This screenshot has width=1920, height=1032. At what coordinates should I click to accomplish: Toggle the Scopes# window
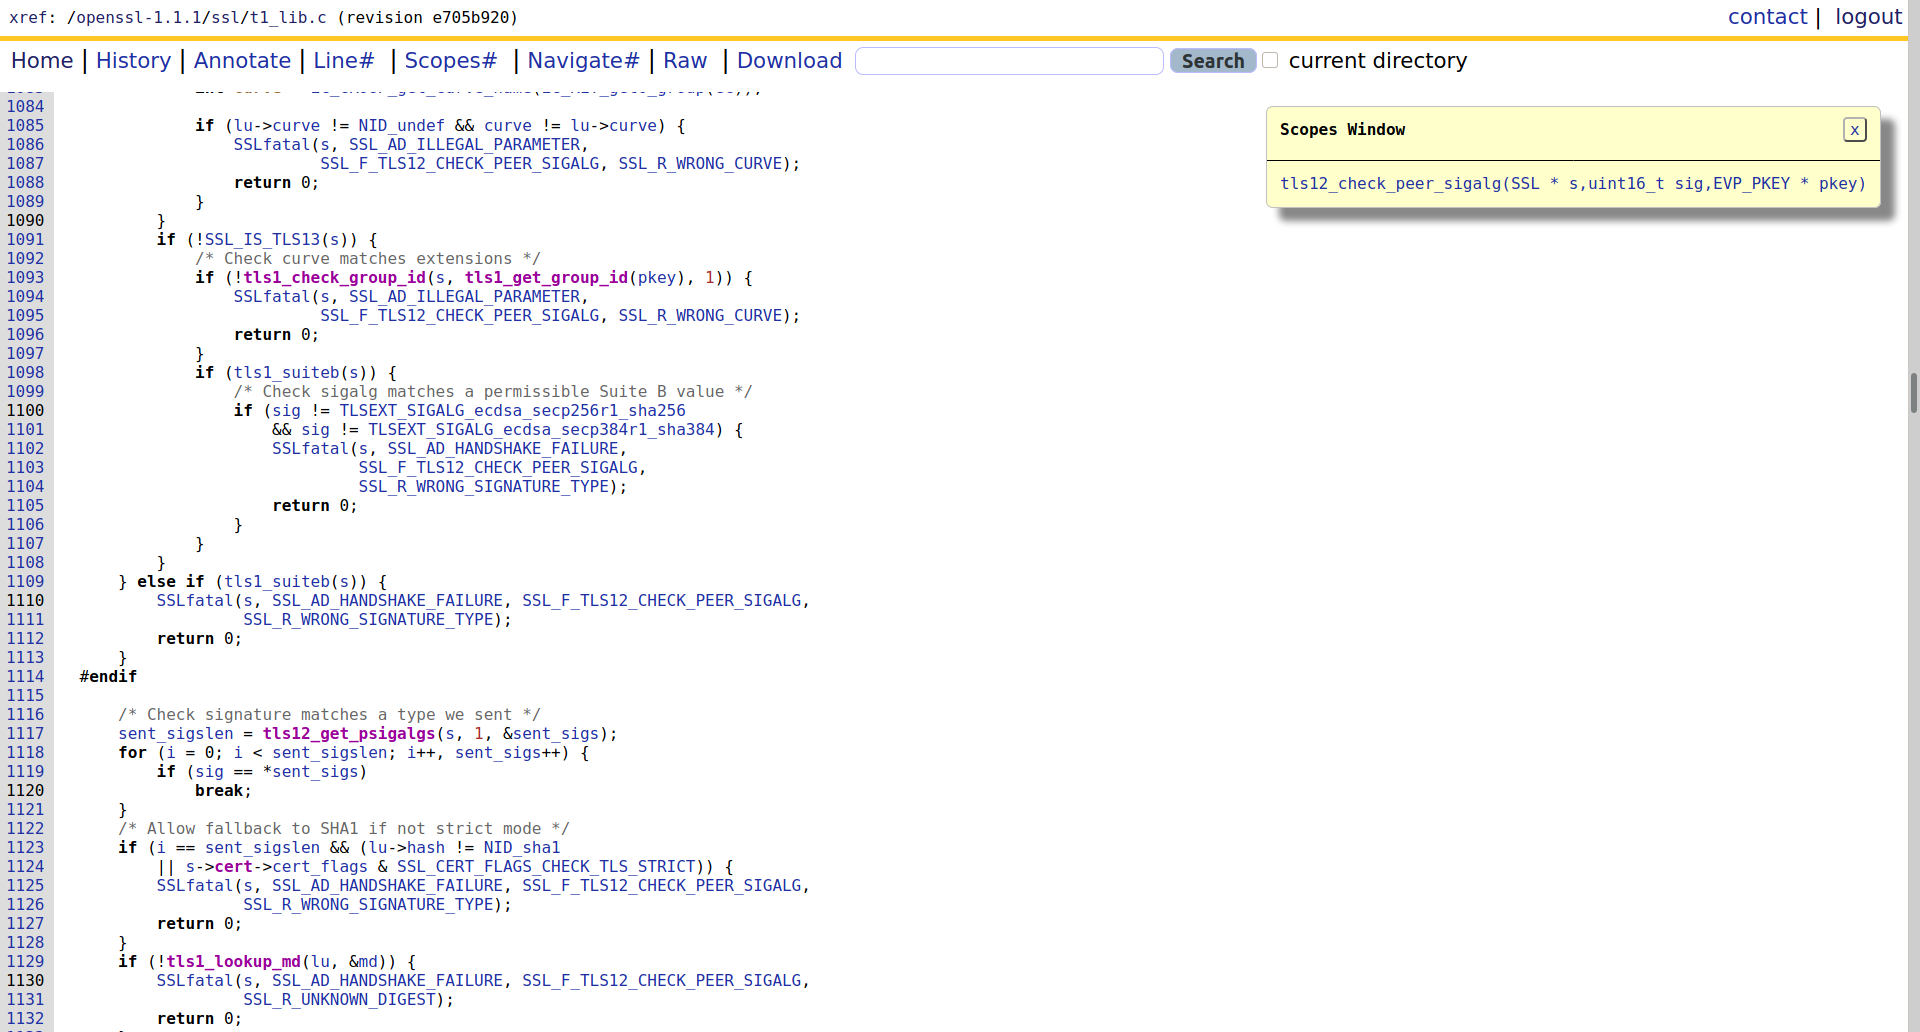(450, 61)
